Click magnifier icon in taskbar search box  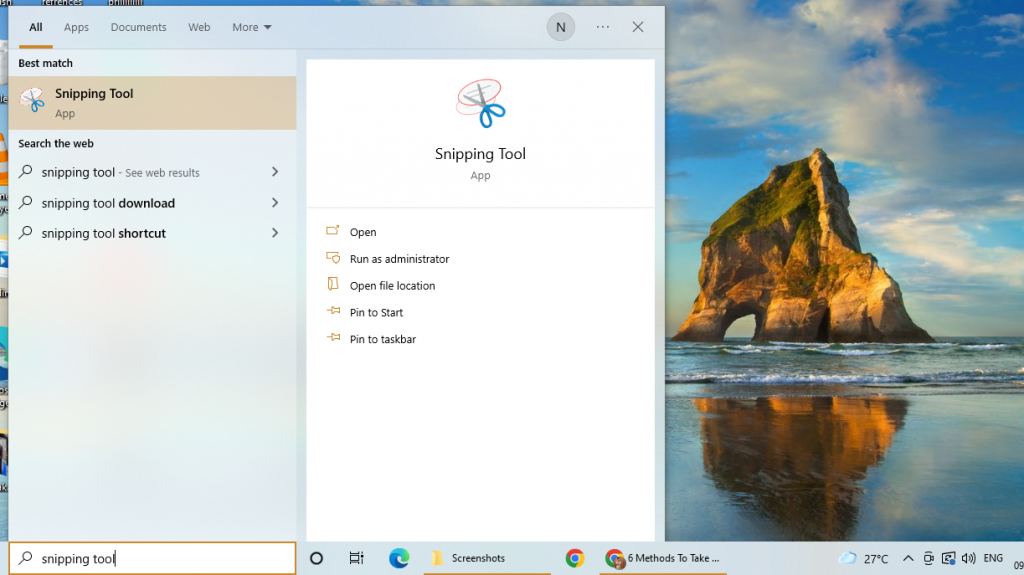(25, 557)
